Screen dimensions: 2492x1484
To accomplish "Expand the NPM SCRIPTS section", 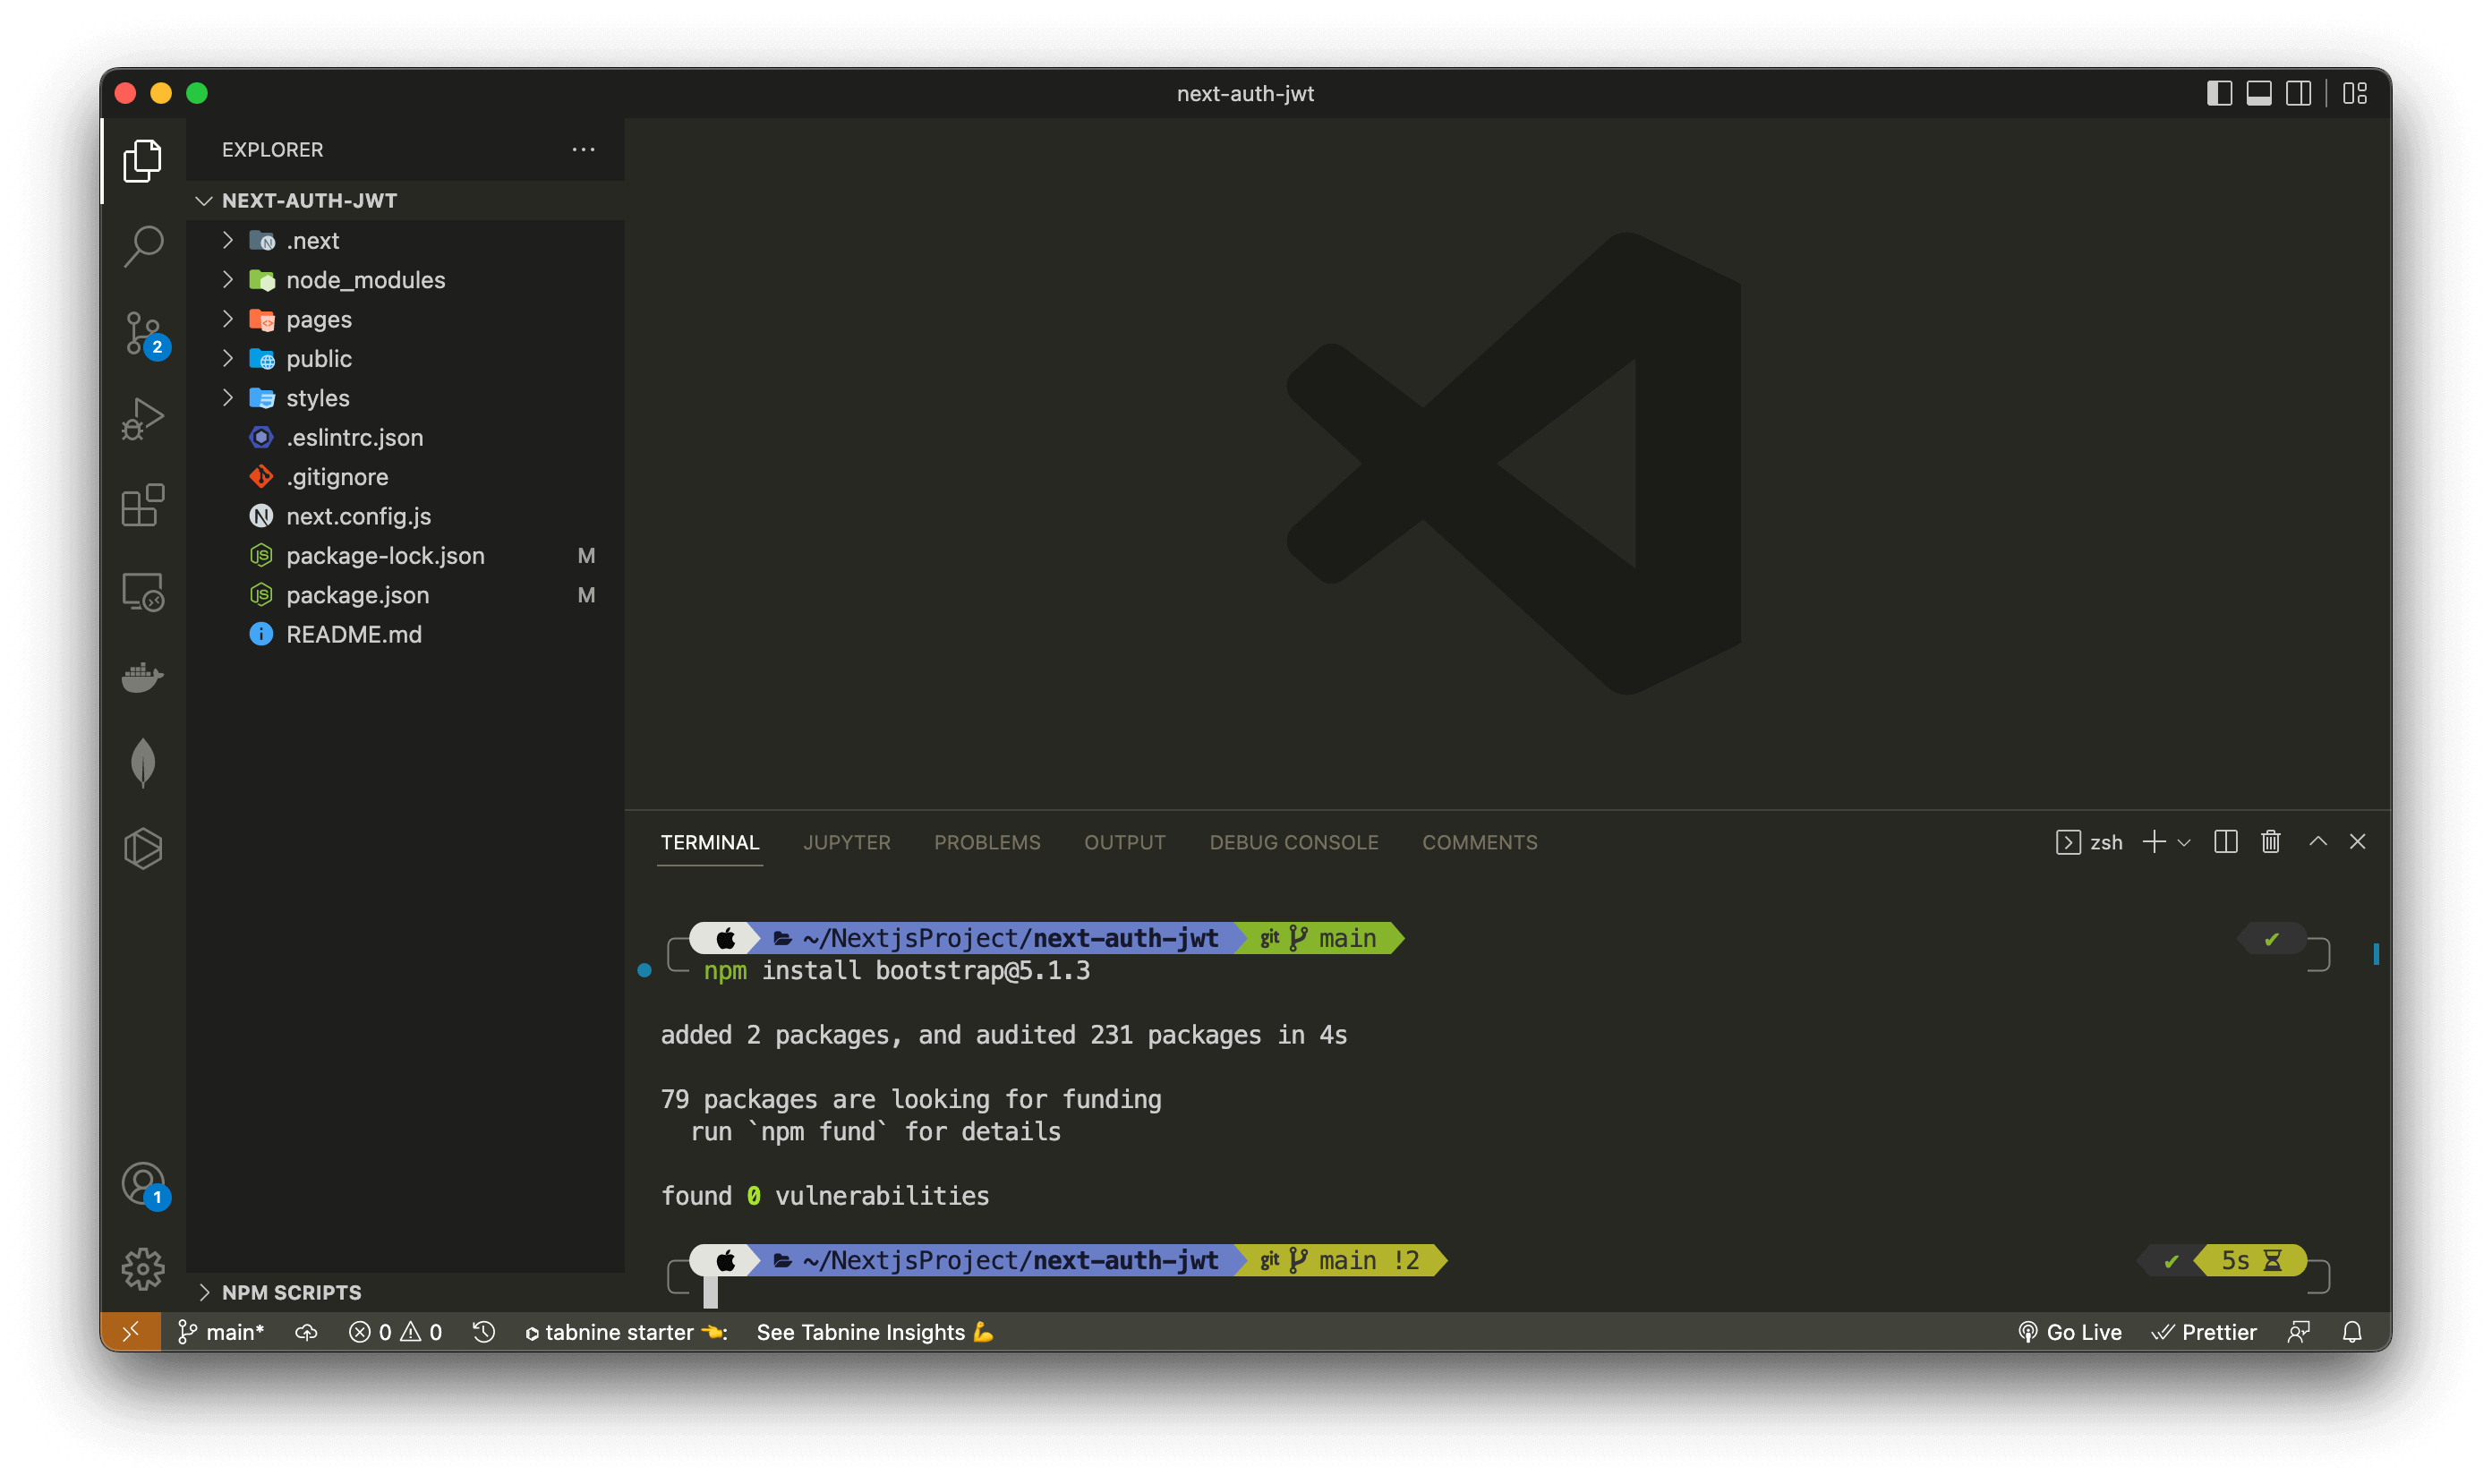I will (291, 1292).
